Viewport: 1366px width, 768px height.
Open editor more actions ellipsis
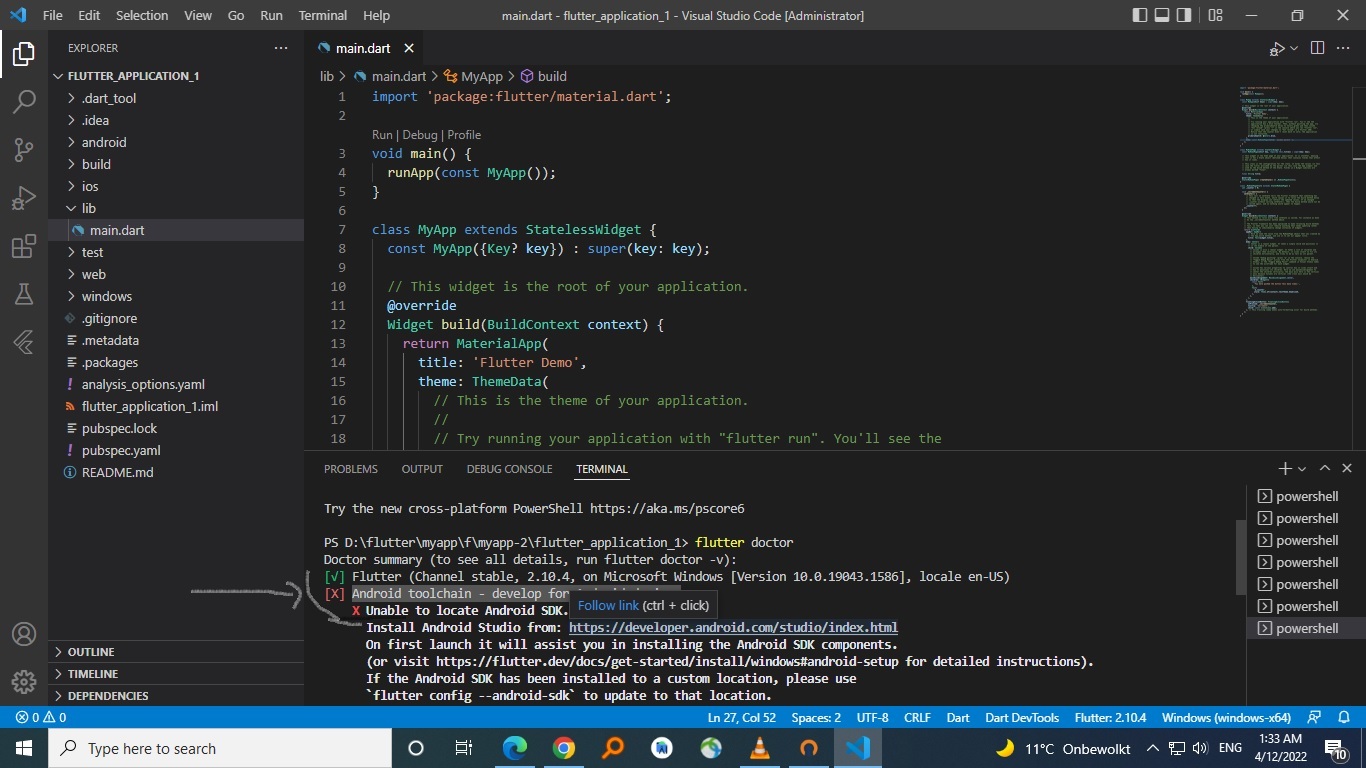pos(1345,48)
